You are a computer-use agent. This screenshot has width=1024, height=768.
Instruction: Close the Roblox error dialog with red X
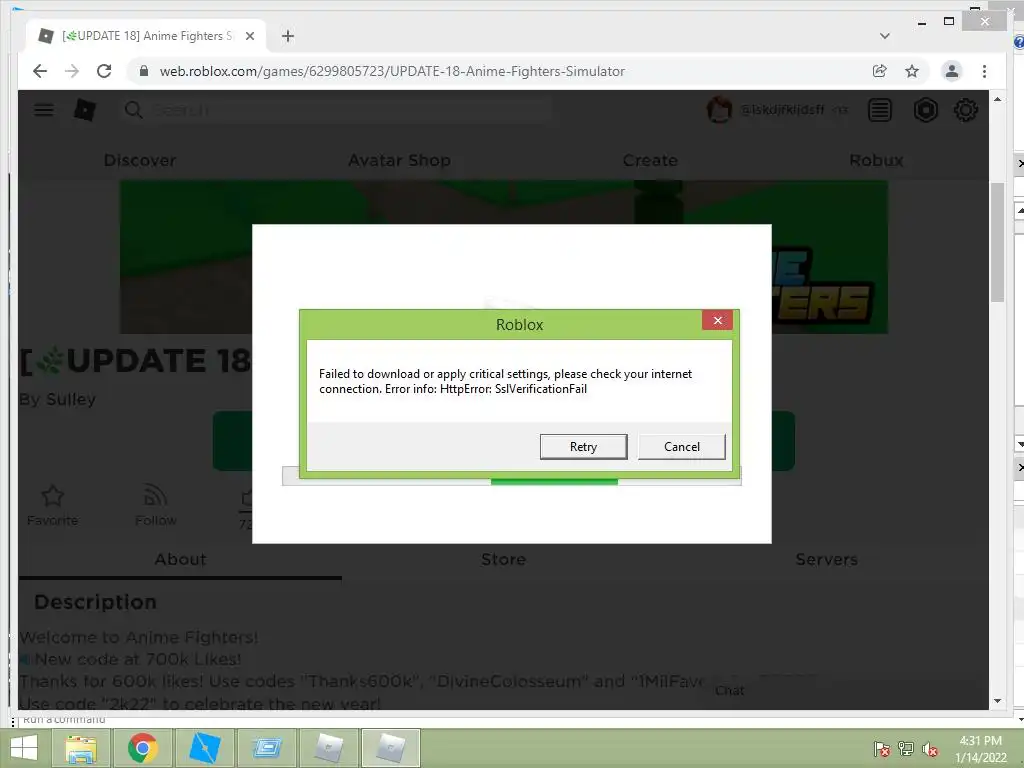[x=717, y=320]
